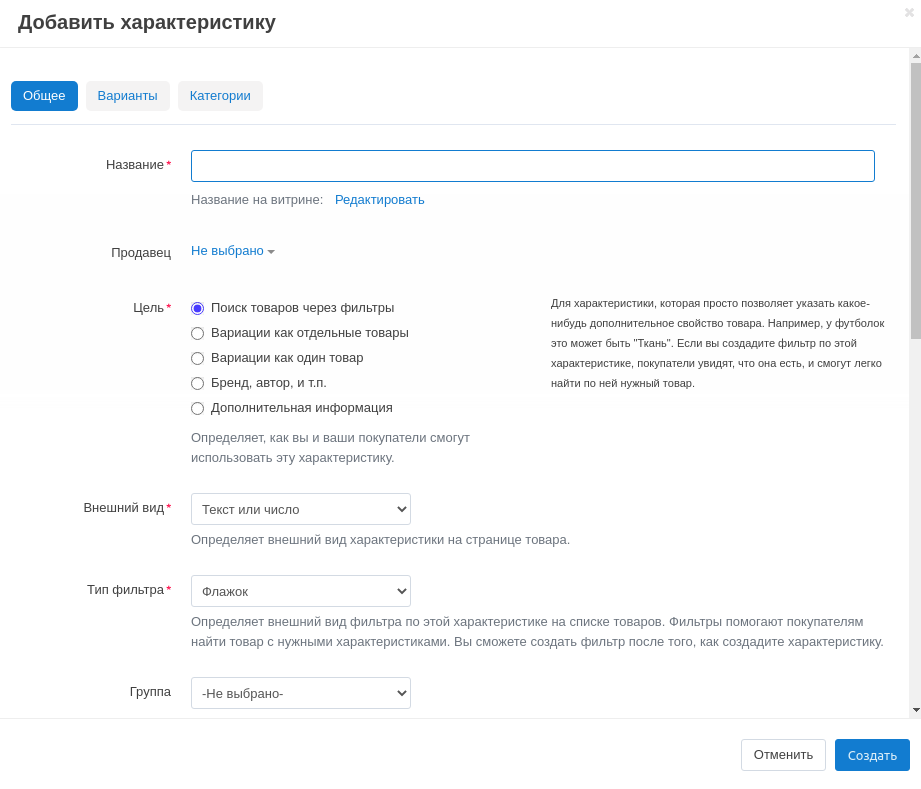Select the Поиск товаров через фильтры option

coord(198,308)
